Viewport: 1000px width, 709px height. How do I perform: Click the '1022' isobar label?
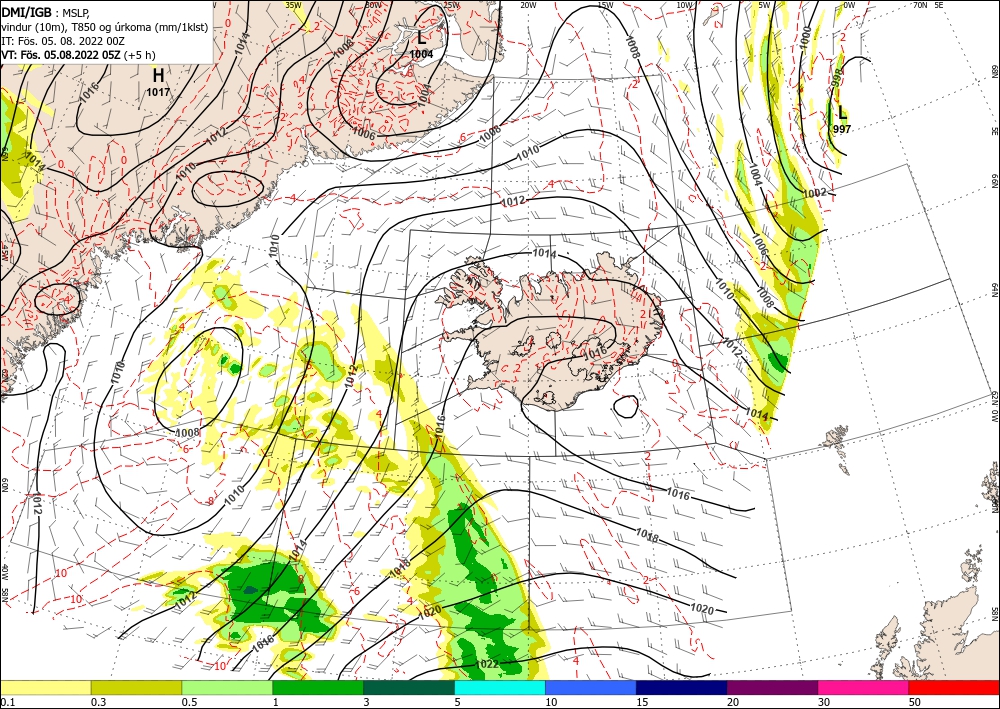[x=487, y=664]
